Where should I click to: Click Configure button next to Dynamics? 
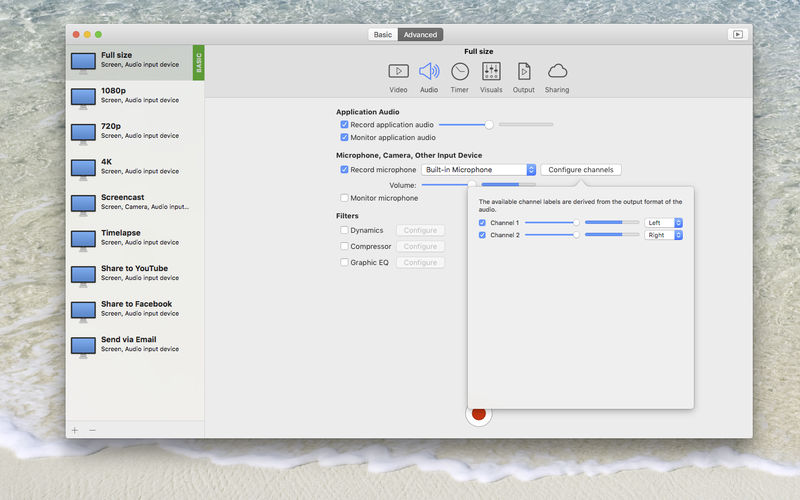[x=420, y=230]
